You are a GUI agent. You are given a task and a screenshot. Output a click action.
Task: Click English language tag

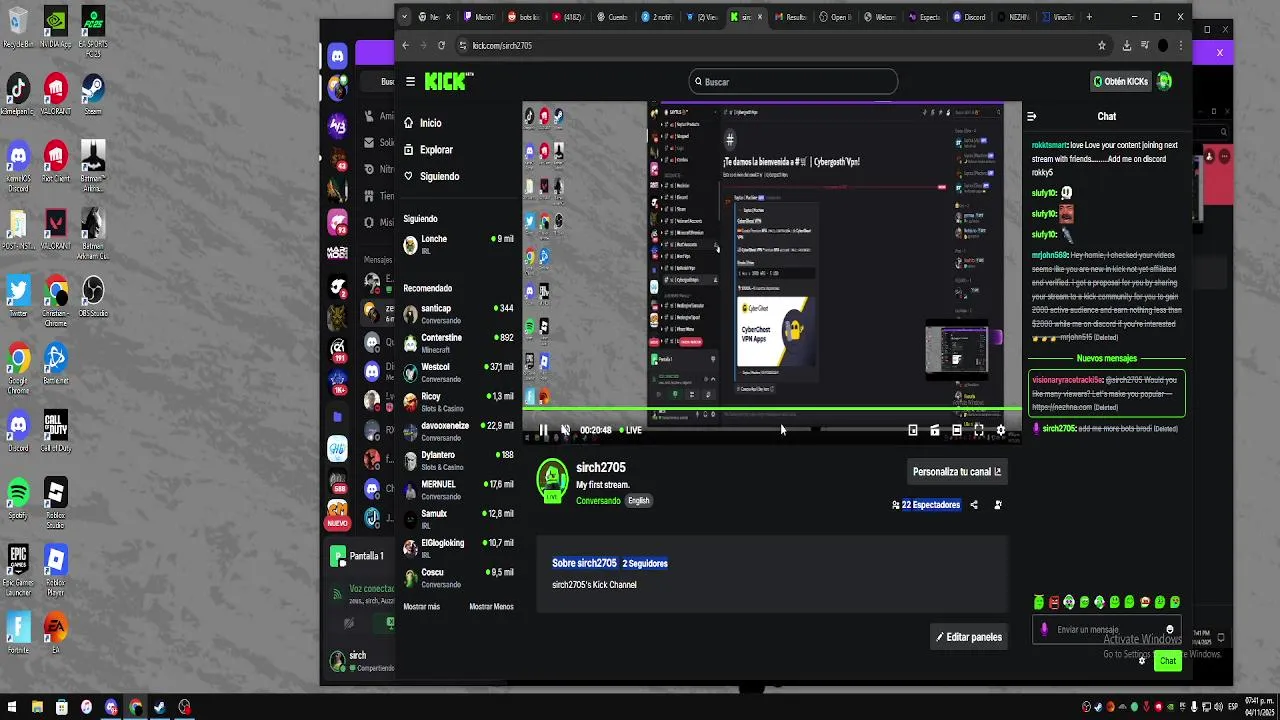point(639,501)
